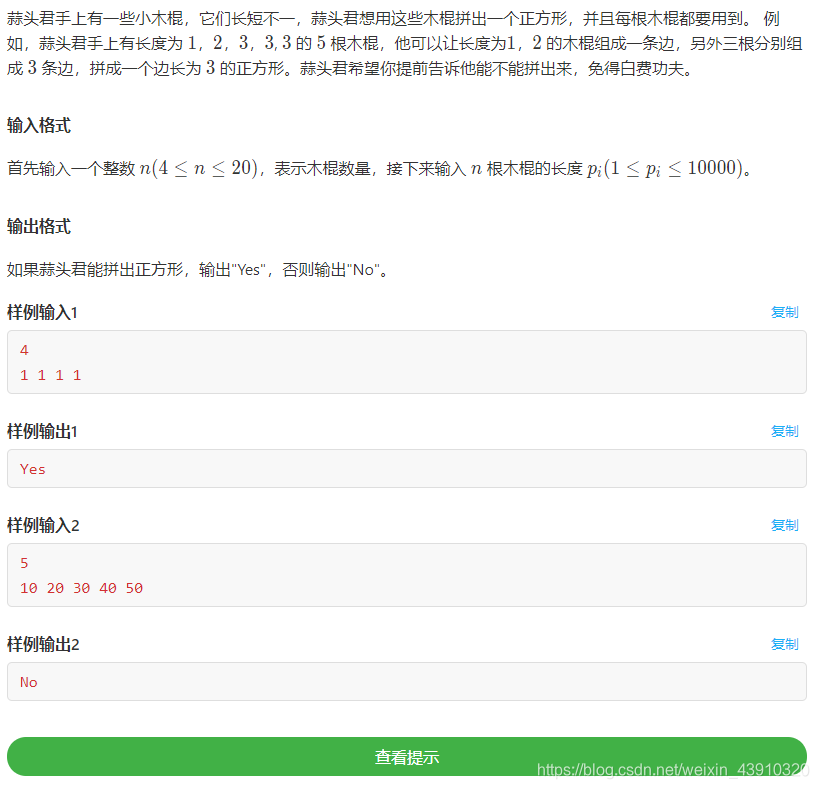Click the green 查看提示 button
819x789 pixels.
tap(407, 757)
